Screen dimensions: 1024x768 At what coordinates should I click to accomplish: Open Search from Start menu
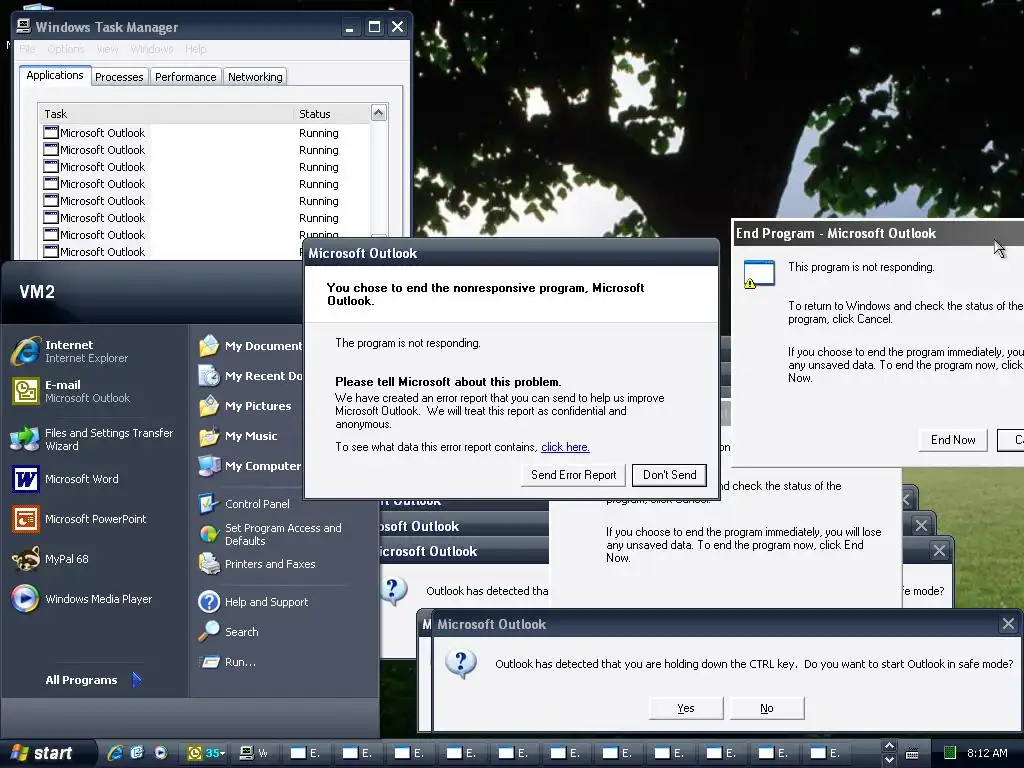point(229,632)
